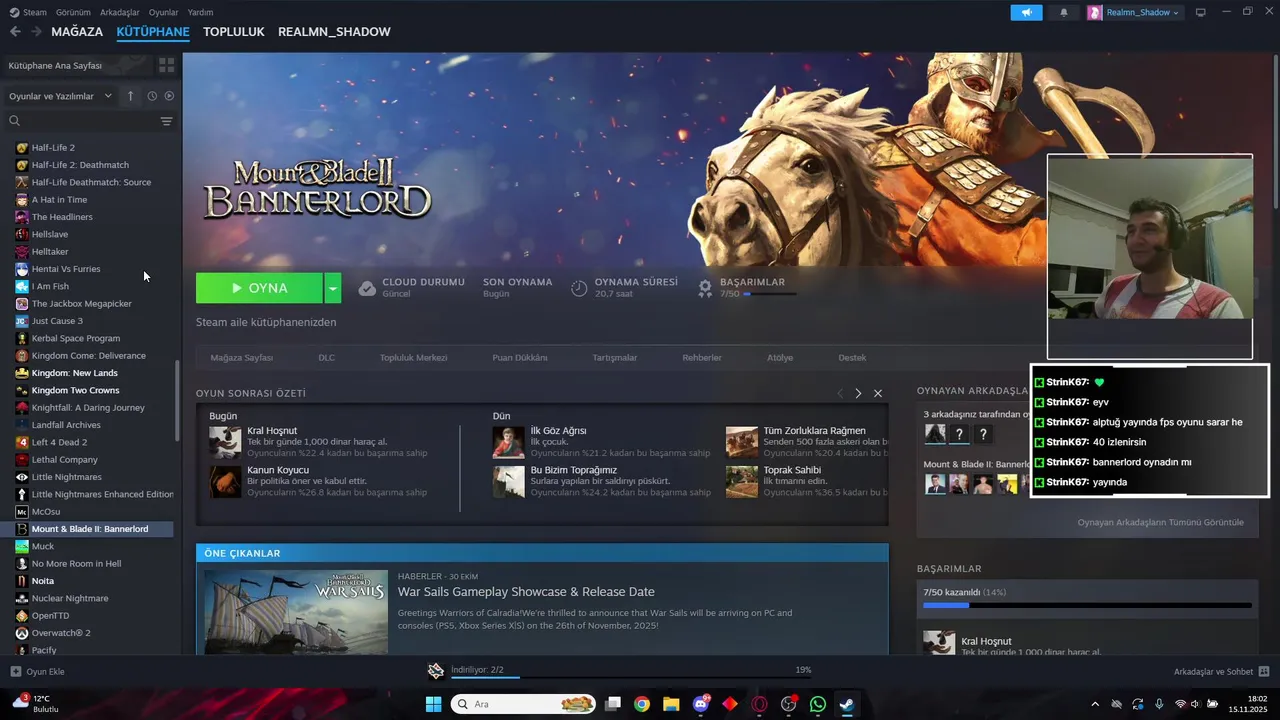Open the Atölye link
Image resolution: width=1280 pixels, height=720 pixels.
pos(780,358)
